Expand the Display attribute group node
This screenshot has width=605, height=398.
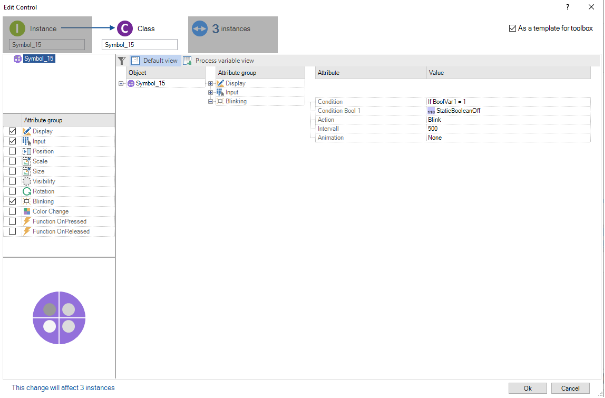point(210,83)
